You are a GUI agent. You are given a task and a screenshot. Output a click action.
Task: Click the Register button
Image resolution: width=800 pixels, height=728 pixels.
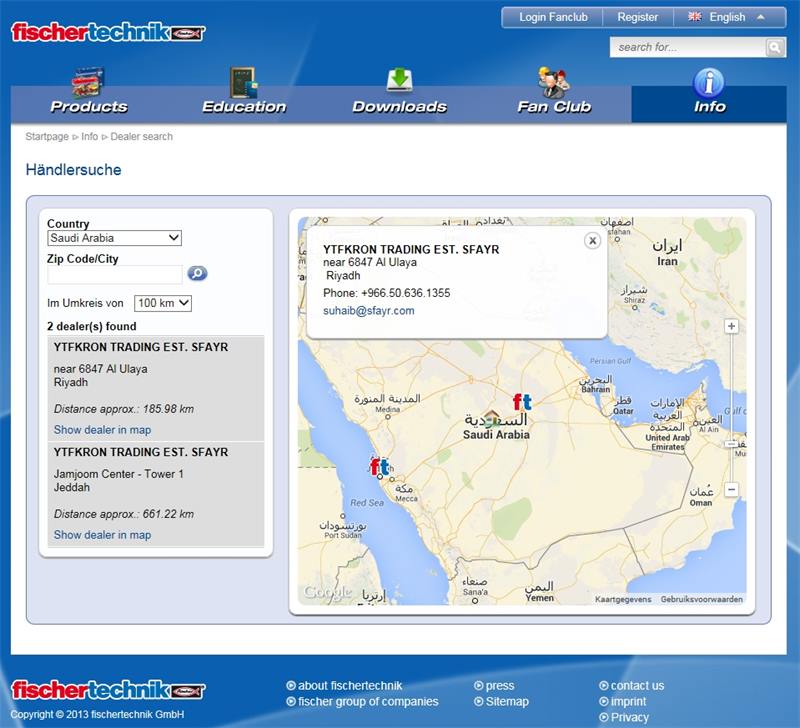tap(638, 17)
